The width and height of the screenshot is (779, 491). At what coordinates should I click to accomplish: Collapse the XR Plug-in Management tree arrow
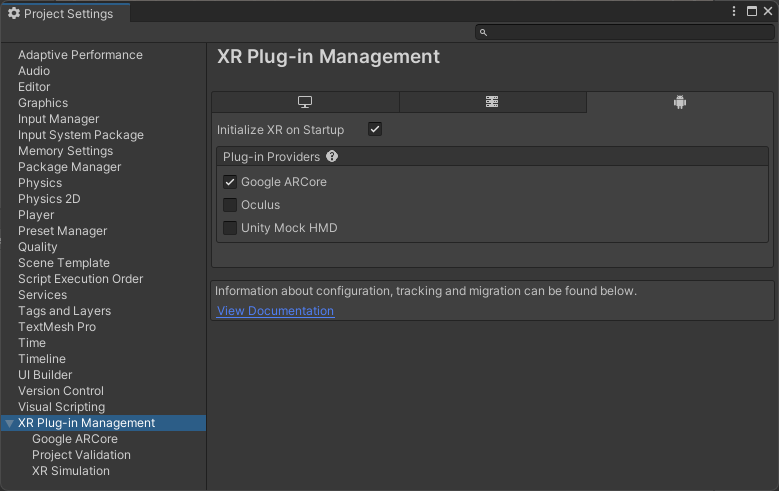(x=9, y=423)
